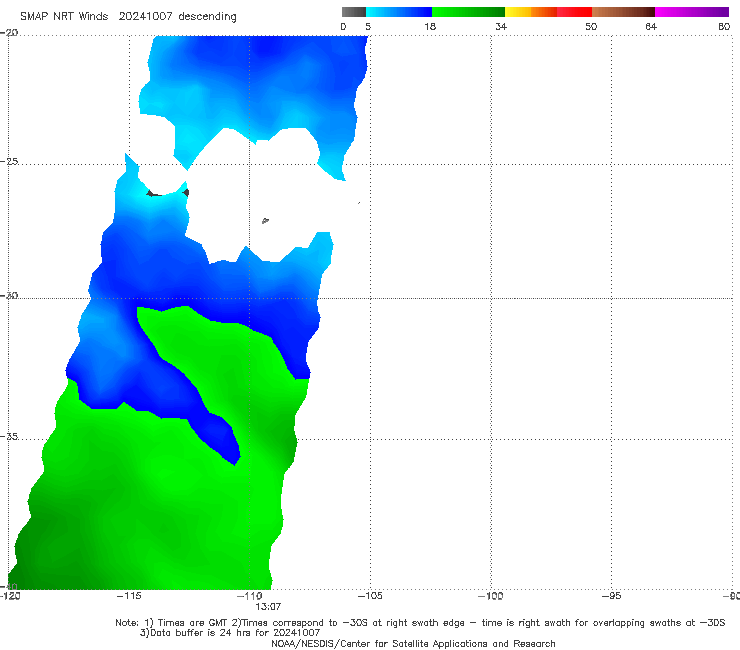Click the magenta-purple segment of the color bar
This screenshot has width=740, height=650.
692,12
